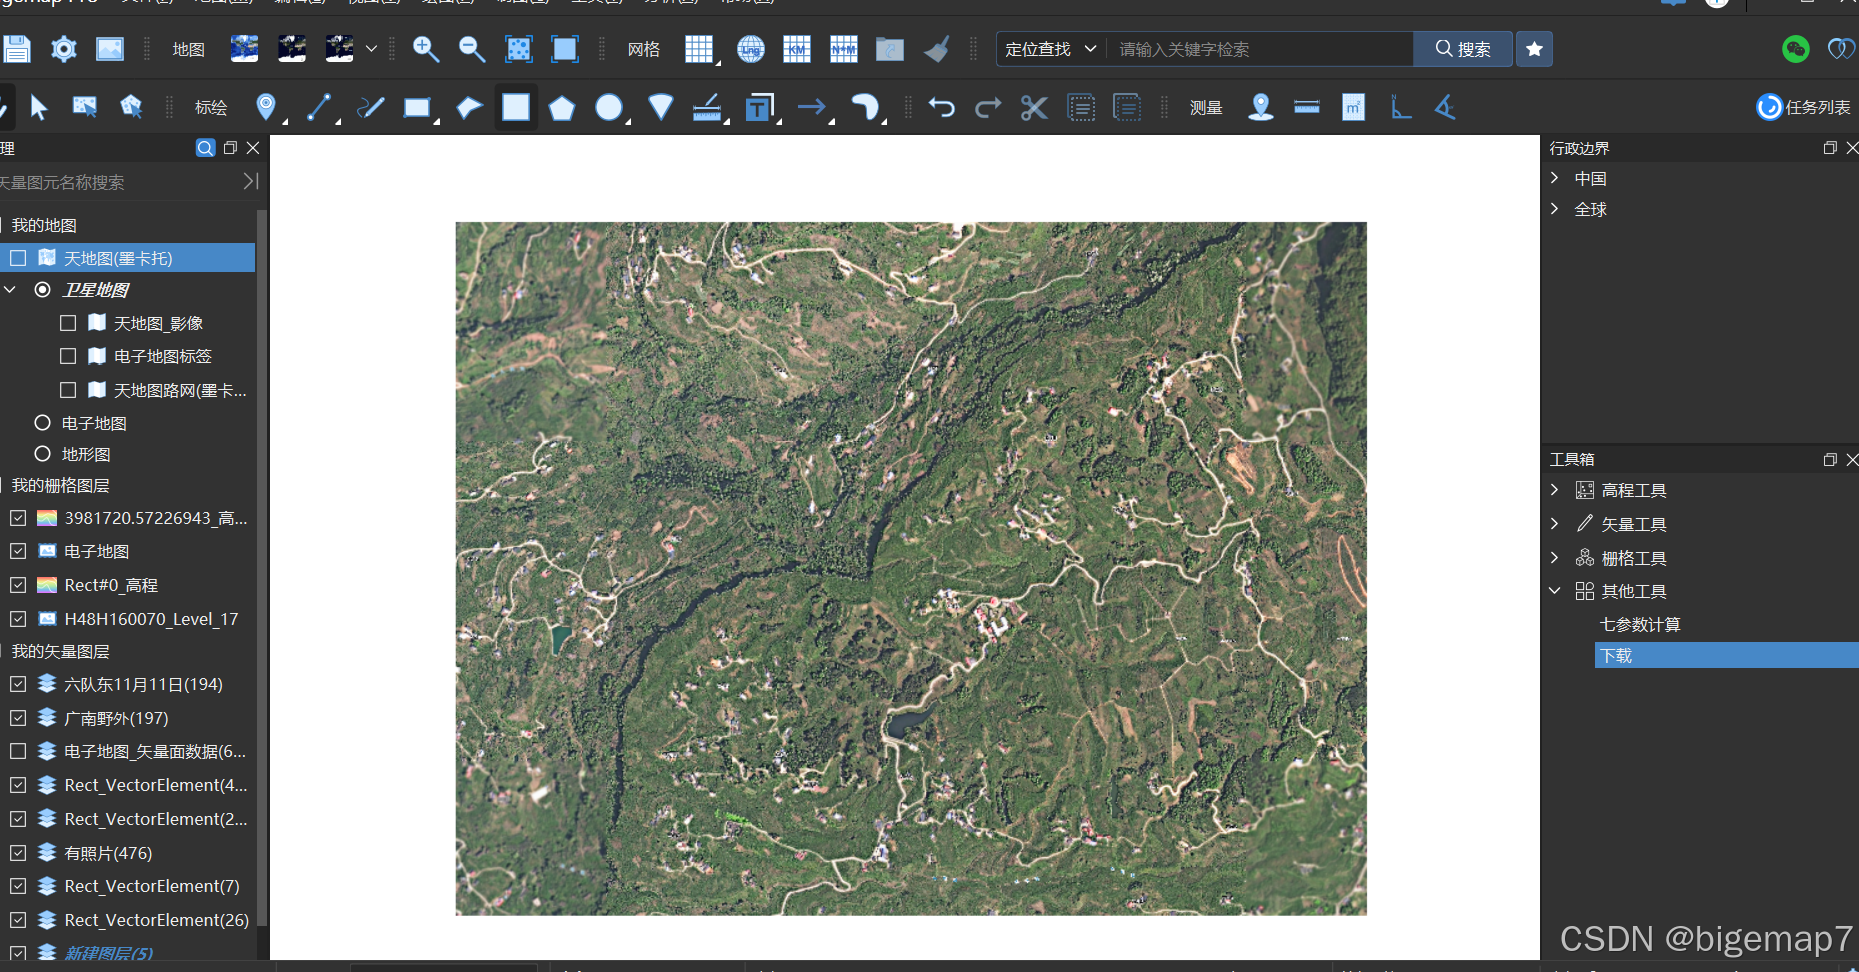This screenshot has height=972, width=1859.
Task: Click the undo arrow icon
Action: coord(941,107)
